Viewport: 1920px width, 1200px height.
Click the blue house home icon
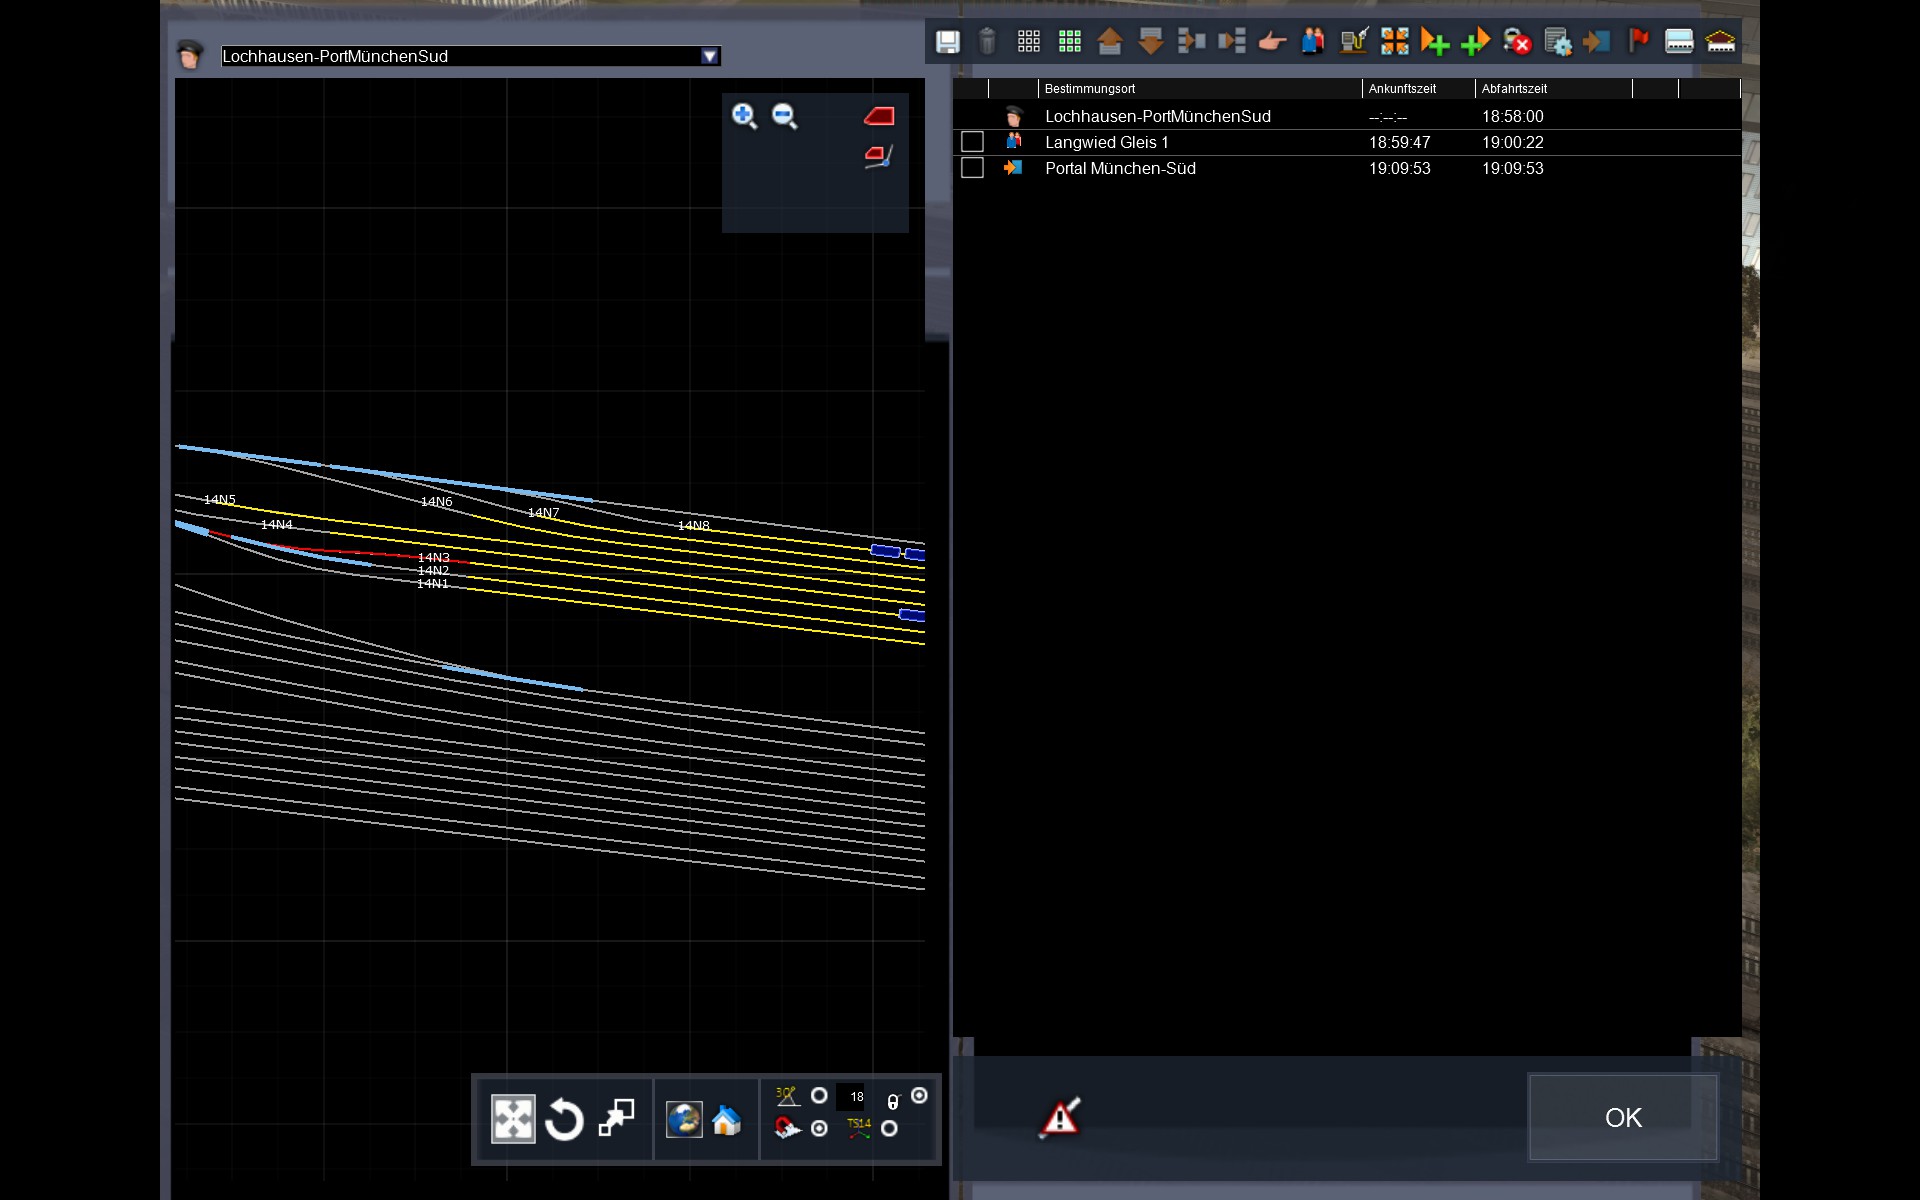click(727, 1120)
